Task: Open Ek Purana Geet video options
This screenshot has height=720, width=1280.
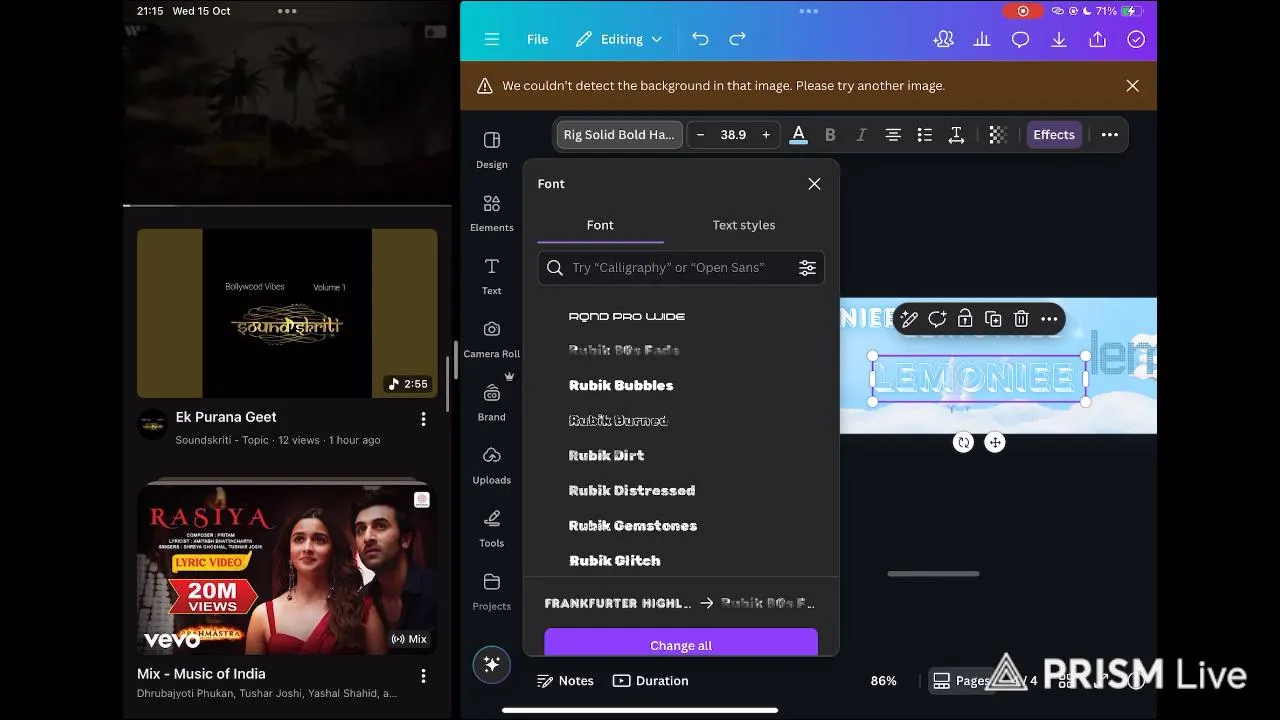Action: (423, 419)
